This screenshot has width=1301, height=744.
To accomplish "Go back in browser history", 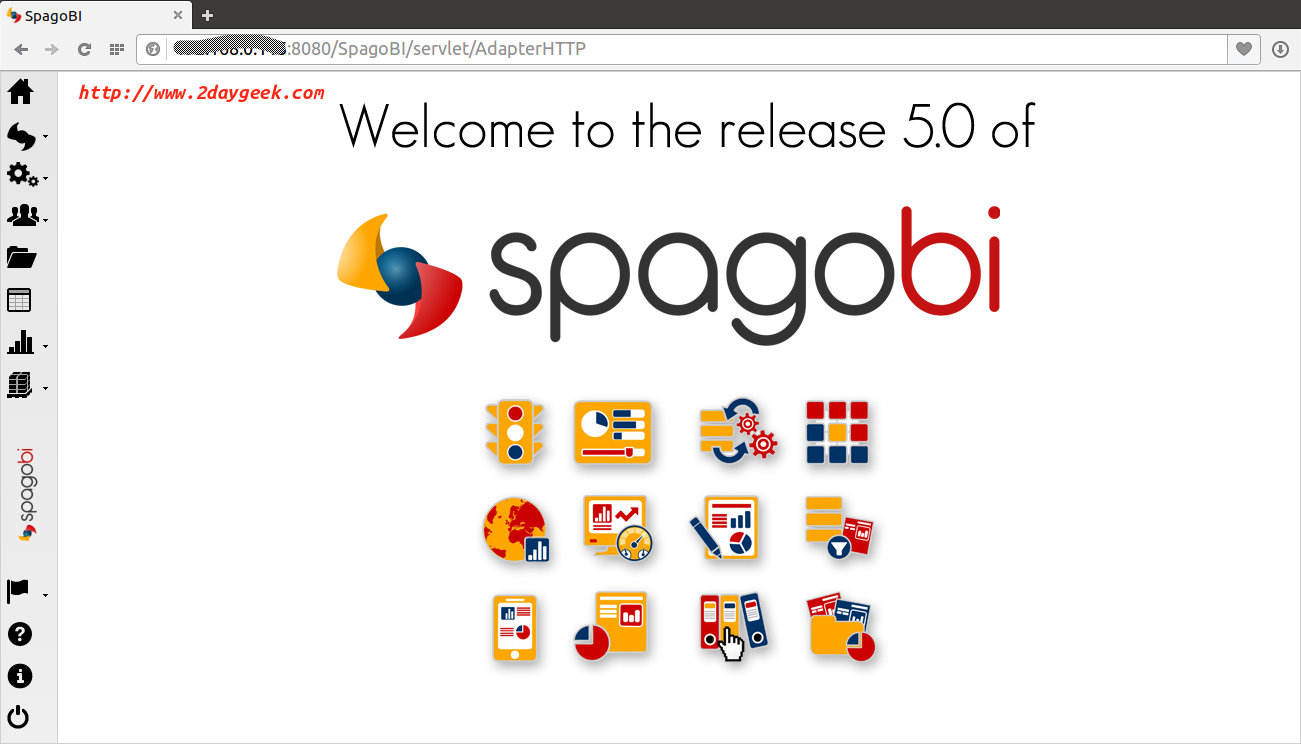I will tap(21, 49).
